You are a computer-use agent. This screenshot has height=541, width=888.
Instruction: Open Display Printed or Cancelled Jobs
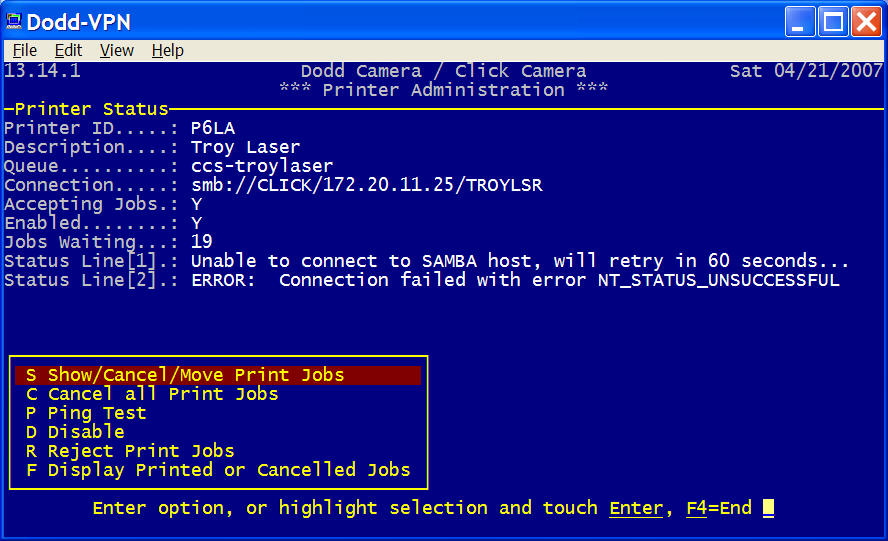point(228,470)
